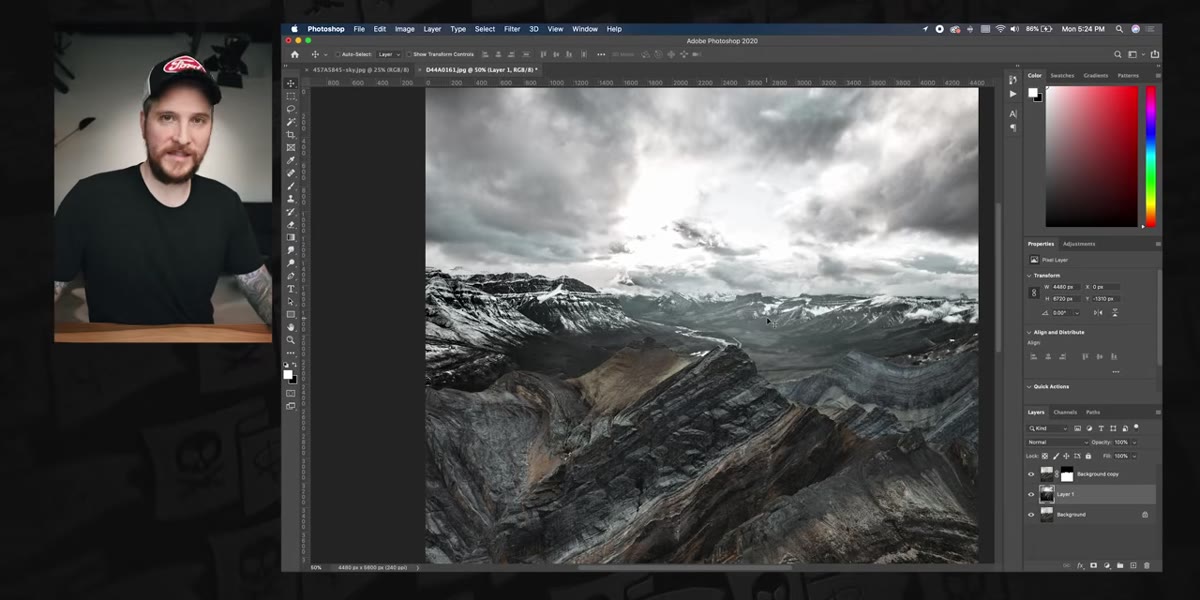Screen dimensions: 1200x600
Task: Create a new layer icon
Action: [x=1133, y=566]
